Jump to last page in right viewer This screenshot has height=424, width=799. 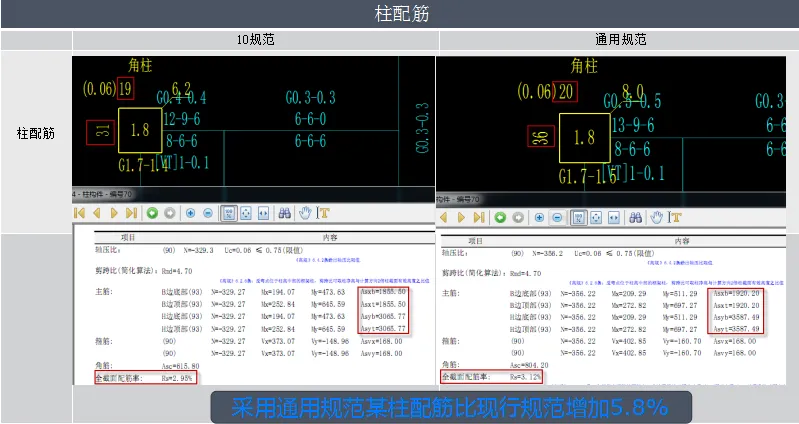[479, 218]
